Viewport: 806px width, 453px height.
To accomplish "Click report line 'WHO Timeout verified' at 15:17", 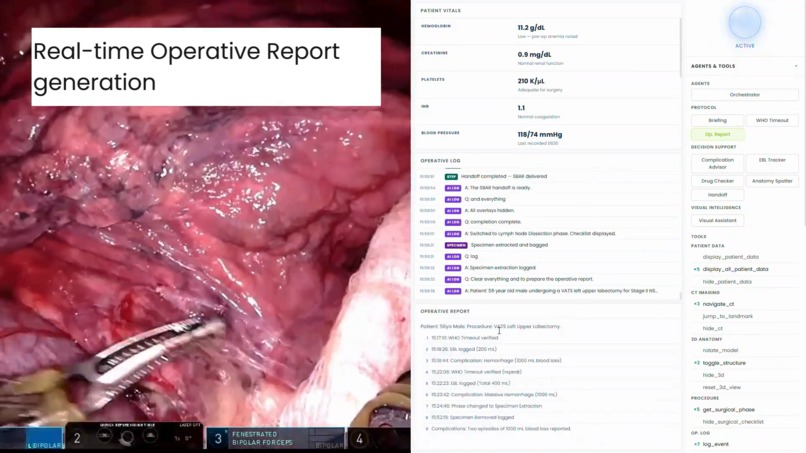I will (465, 338).
